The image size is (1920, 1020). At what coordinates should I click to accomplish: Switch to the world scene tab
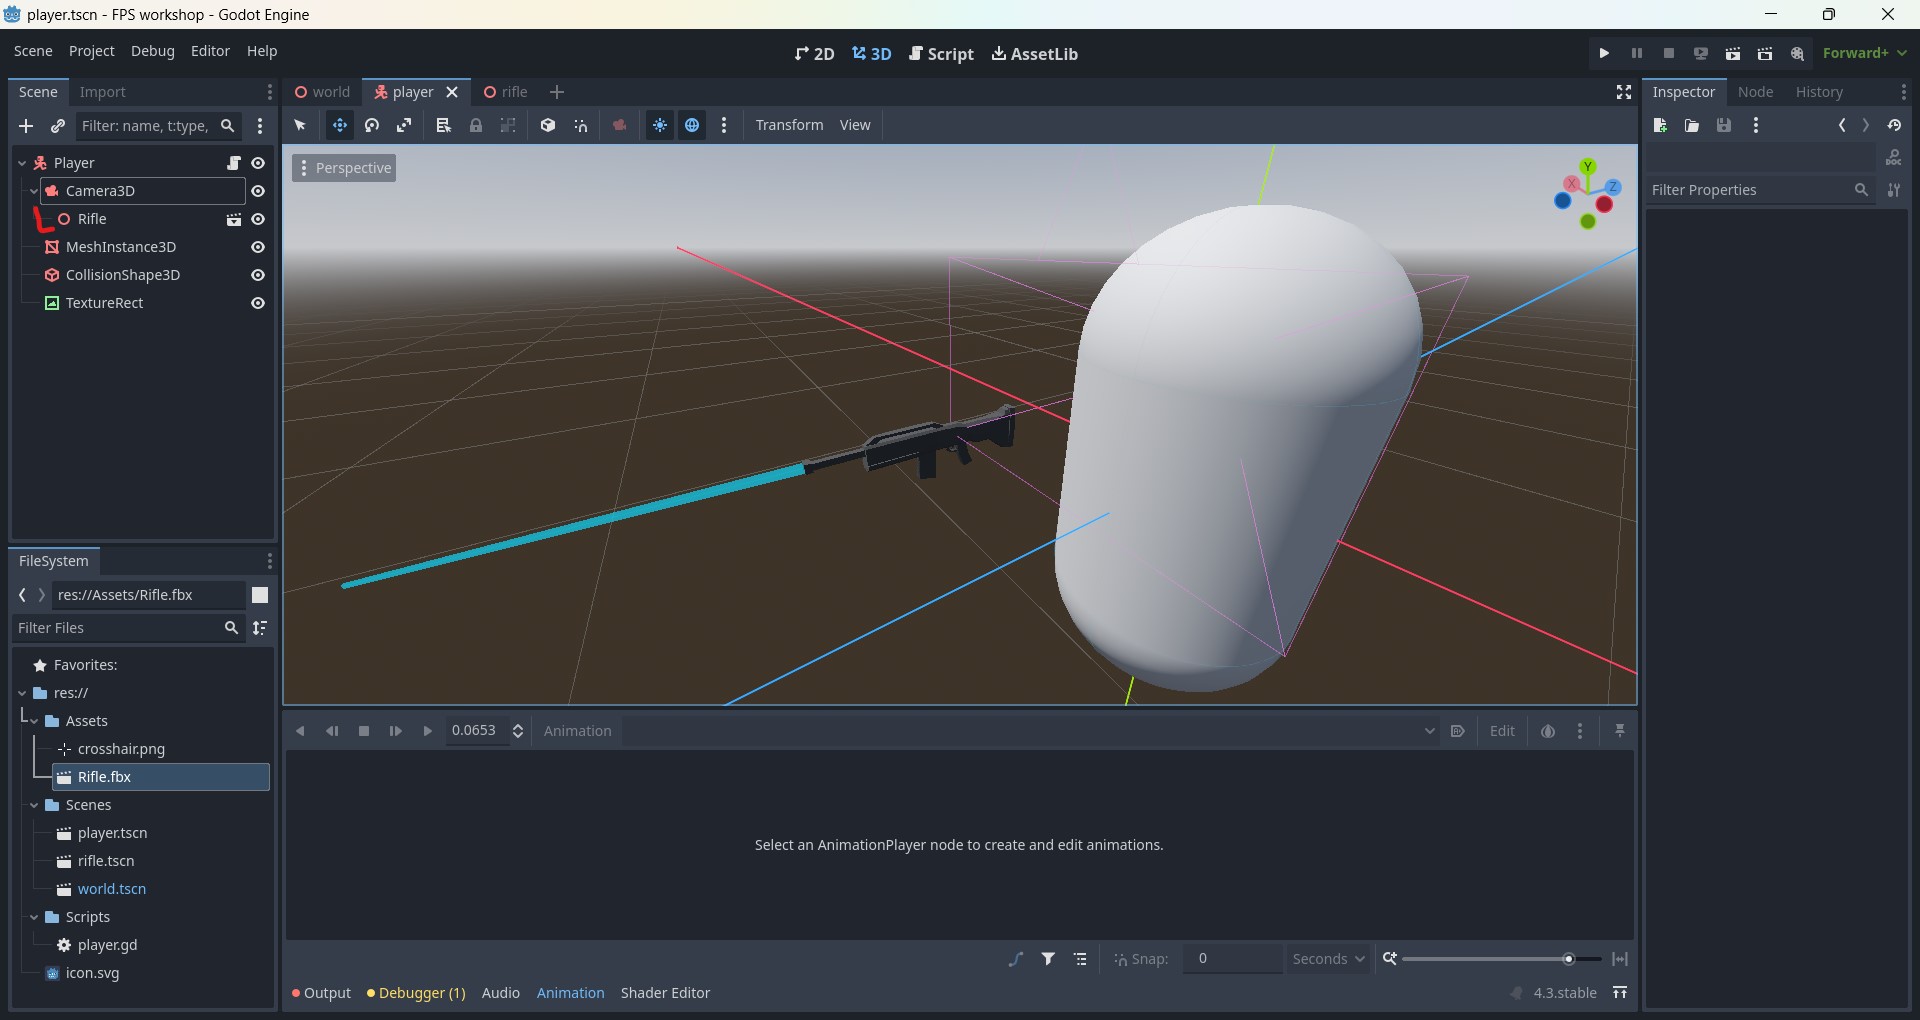(322, 92)
